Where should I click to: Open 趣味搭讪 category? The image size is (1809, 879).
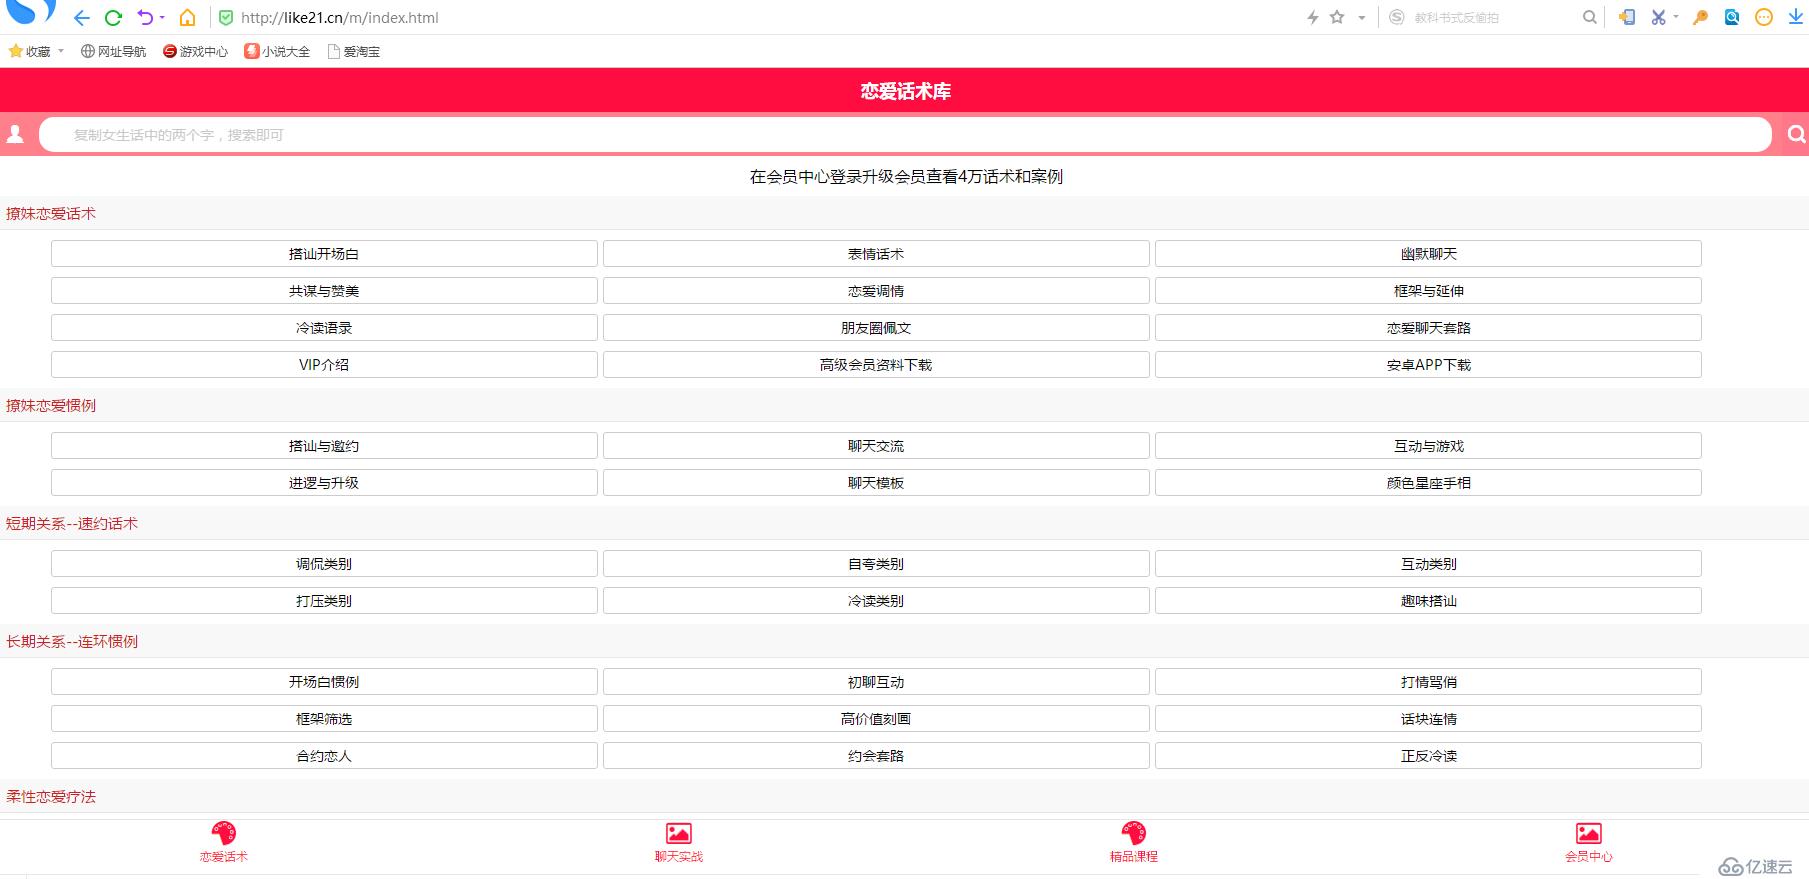click(1428, 601)
